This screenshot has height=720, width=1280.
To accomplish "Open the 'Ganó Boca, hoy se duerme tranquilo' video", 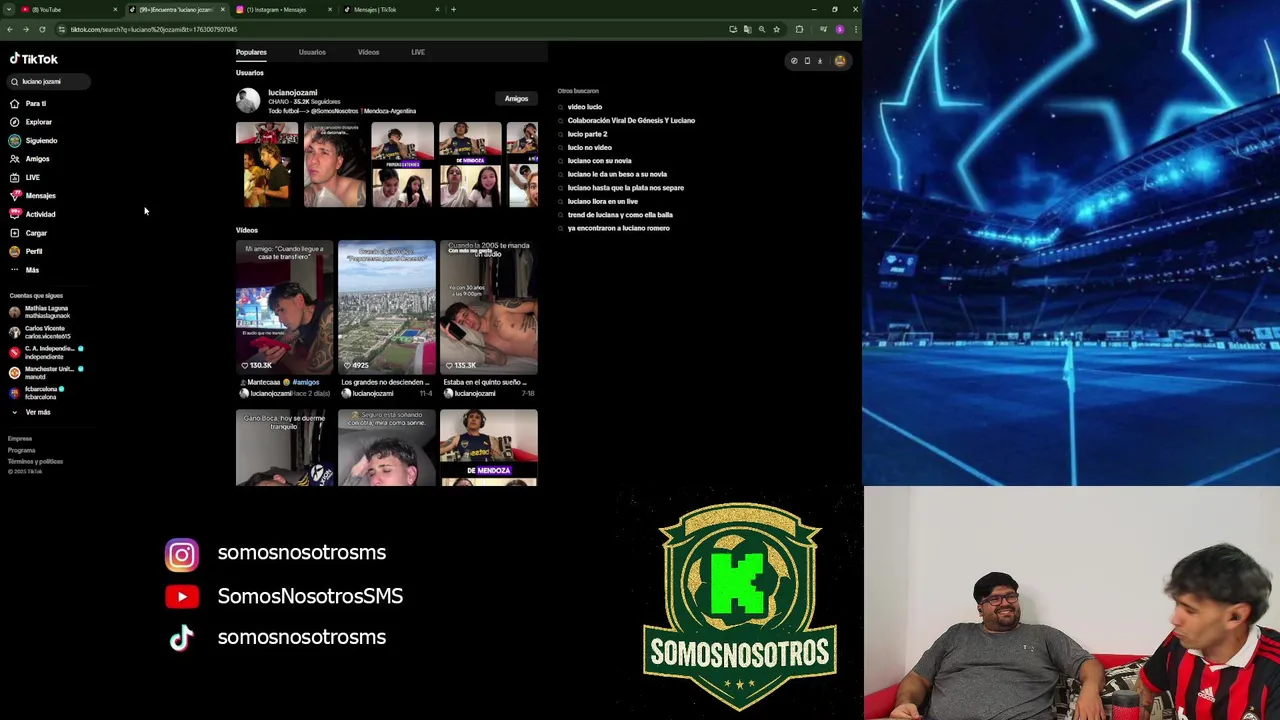I will [285, 448].
